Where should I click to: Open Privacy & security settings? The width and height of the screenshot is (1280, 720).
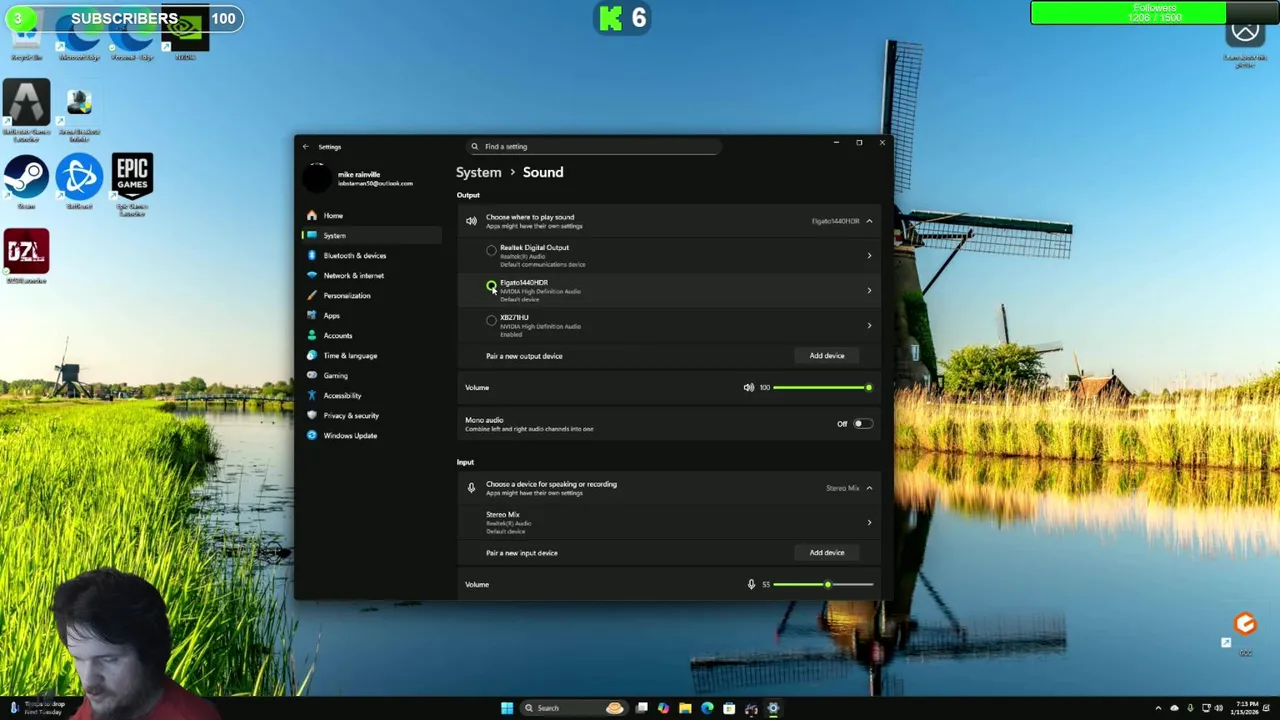click(x=370, y=416)
